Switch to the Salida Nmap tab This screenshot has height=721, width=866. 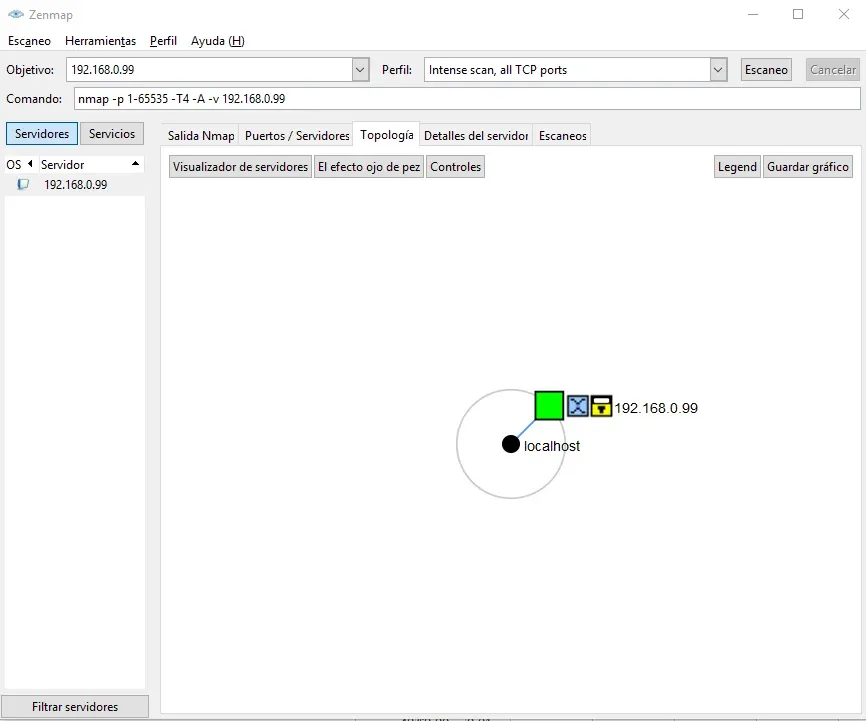(x=201, y=135)
